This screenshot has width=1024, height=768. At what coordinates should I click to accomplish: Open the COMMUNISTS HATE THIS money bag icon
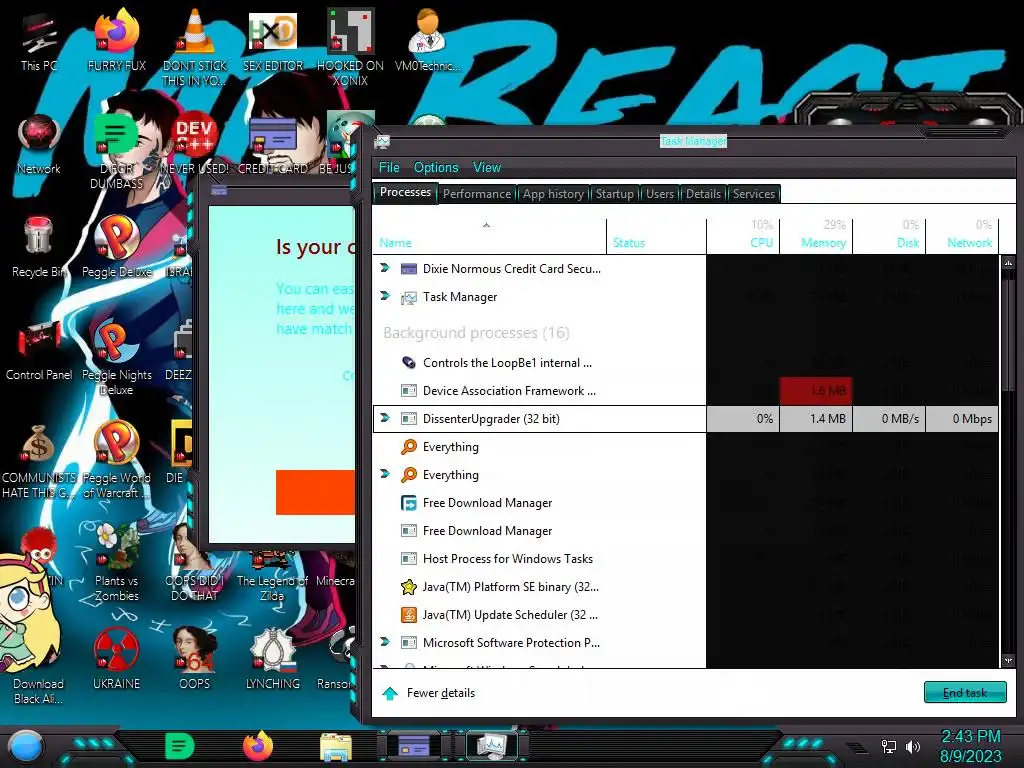click(x=39, y=461)
